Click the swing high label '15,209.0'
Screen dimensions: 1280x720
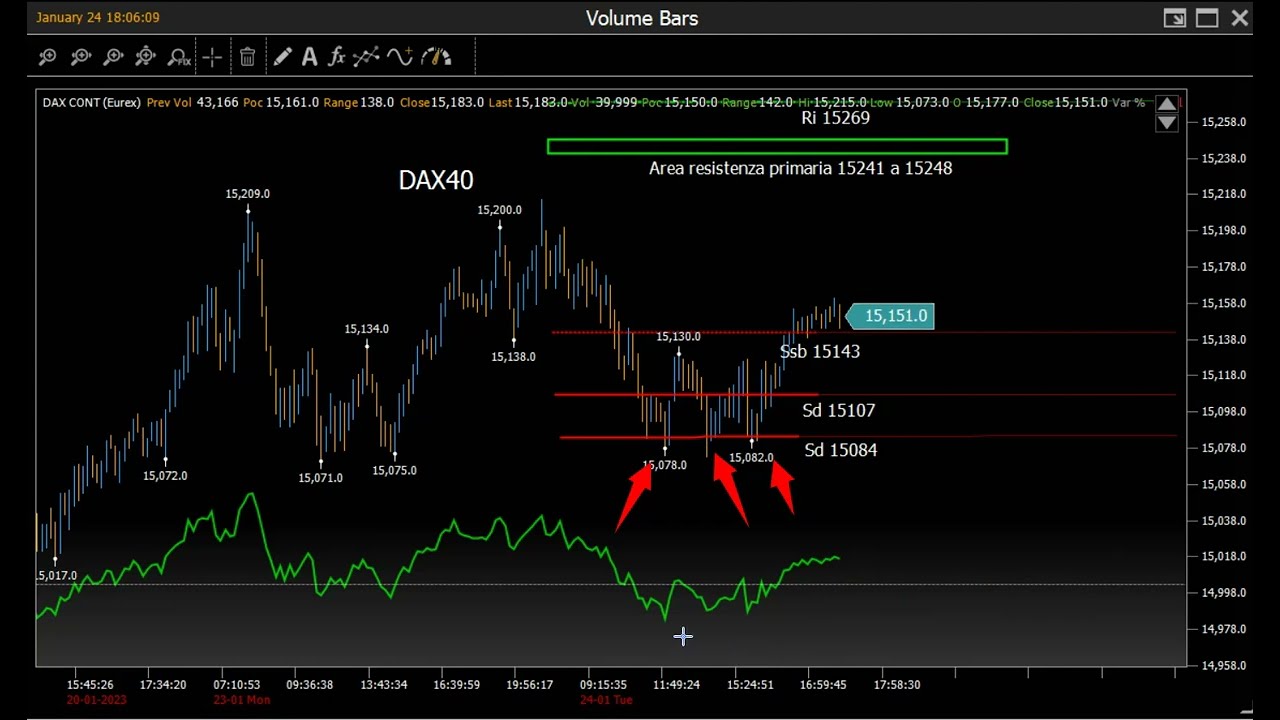click(x=247, y=194)
